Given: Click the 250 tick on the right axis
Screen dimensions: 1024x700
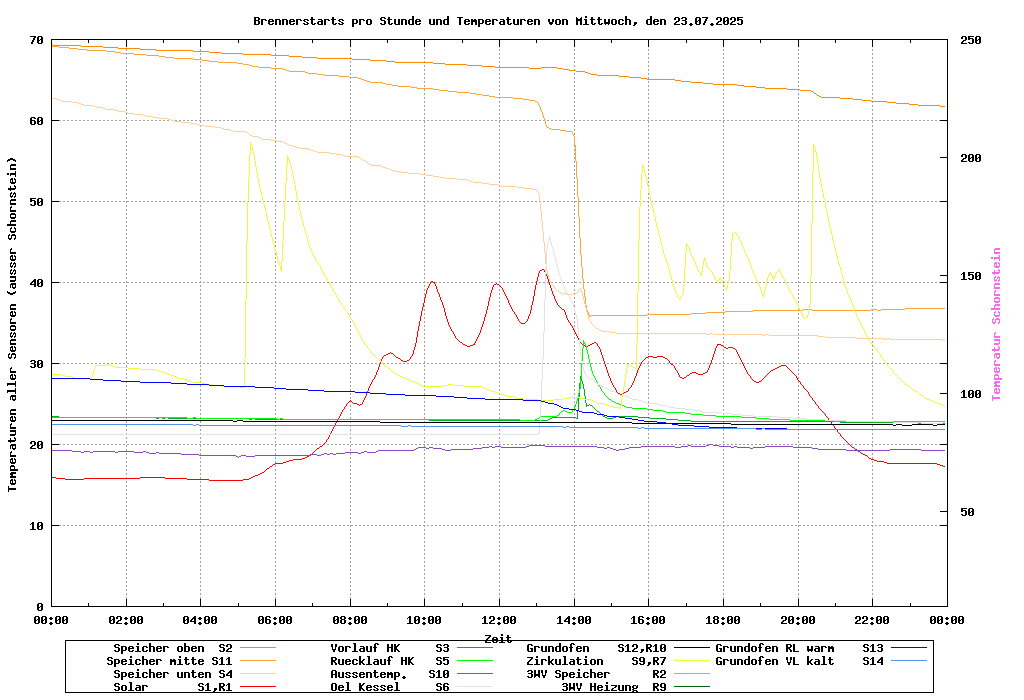Looking at the screenshot, I should [x=971, y=40].
